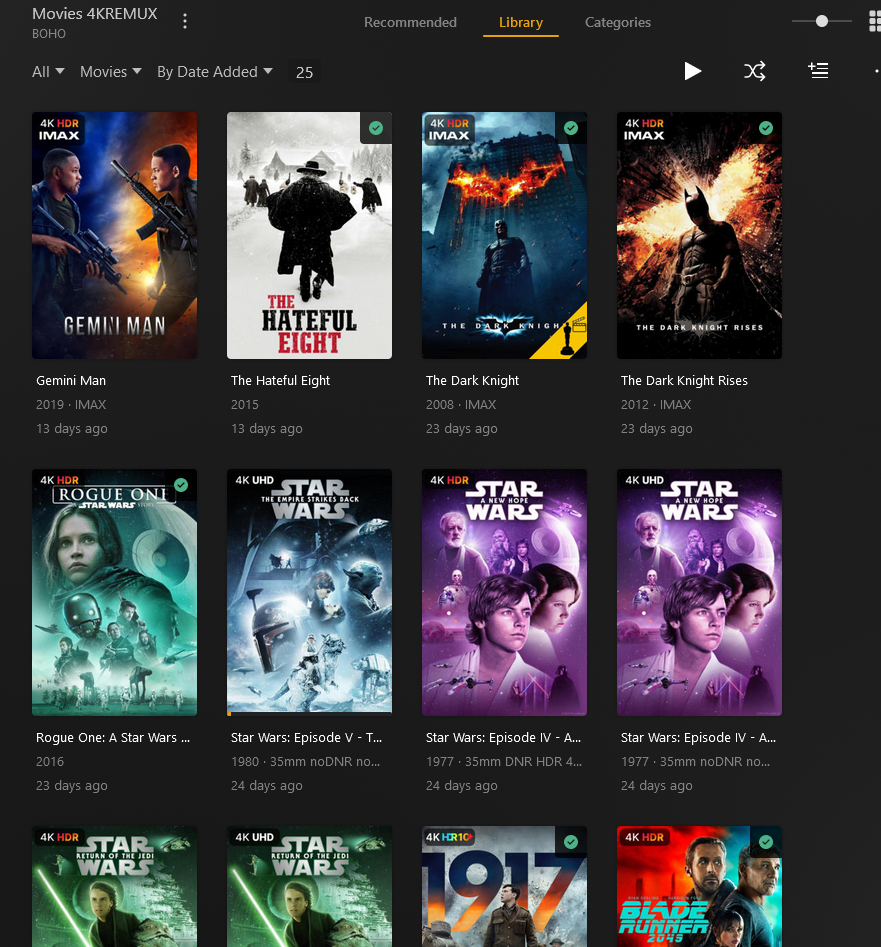Open The Dark Knight poster
Image resolution: width=881 pixels, height=947 pixels.
(504, 236)
